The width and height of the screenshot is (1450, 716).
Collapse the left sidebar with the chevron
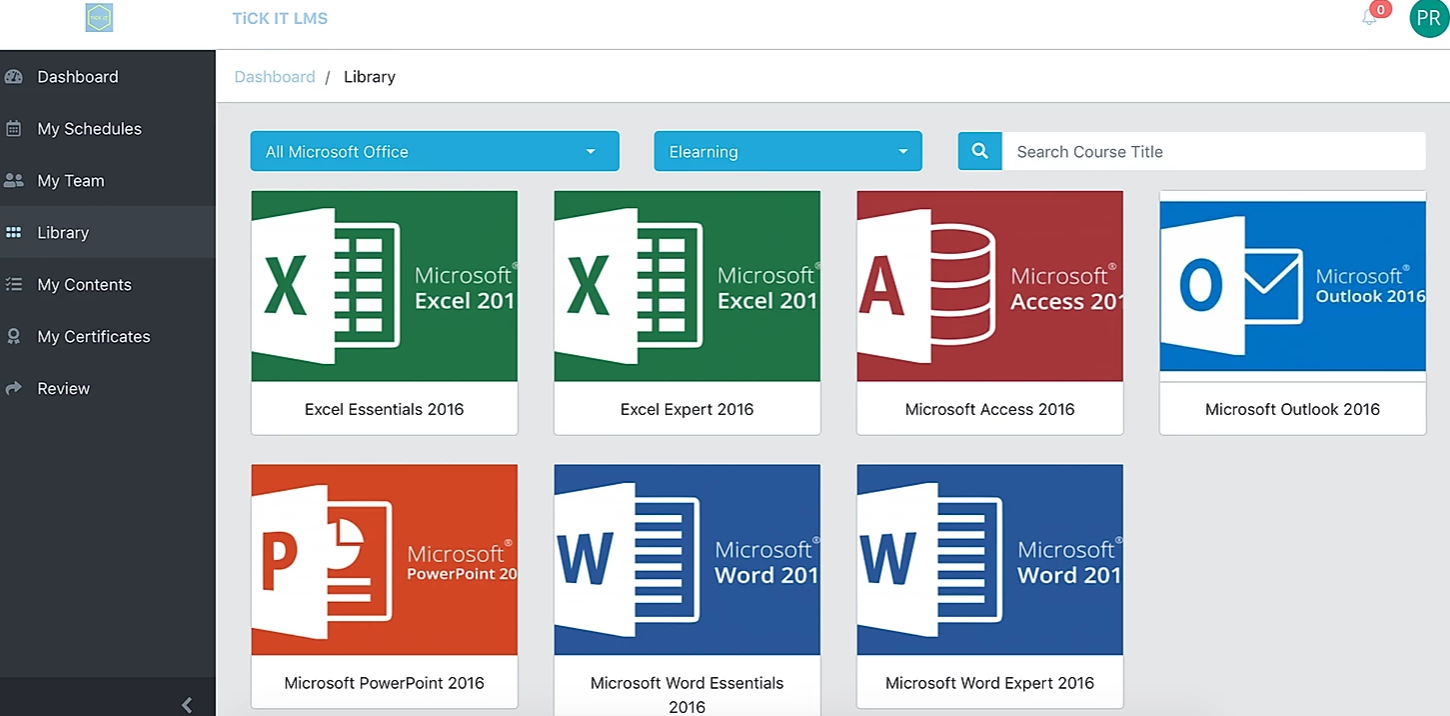point(186,704)
